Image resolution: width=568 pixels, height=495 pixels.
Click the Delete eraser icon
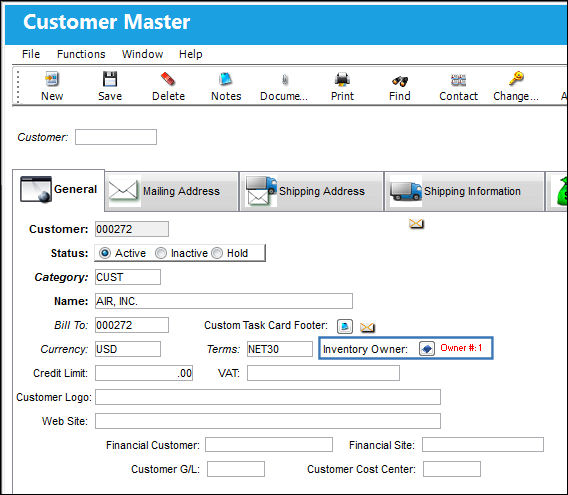[x=168, y=79]
